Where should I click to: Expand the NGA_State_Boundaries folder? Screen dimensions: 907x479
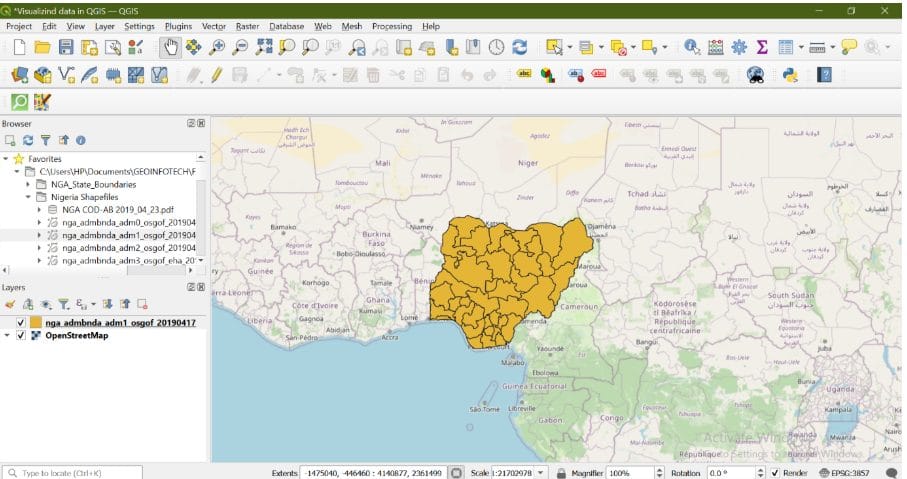point(28,185)
